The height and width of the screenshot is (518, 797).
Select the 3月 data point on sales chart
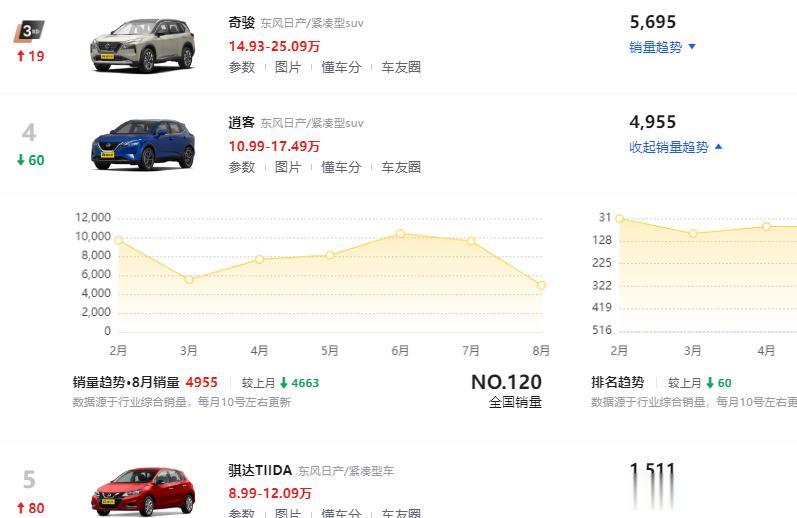coord(189,280)
